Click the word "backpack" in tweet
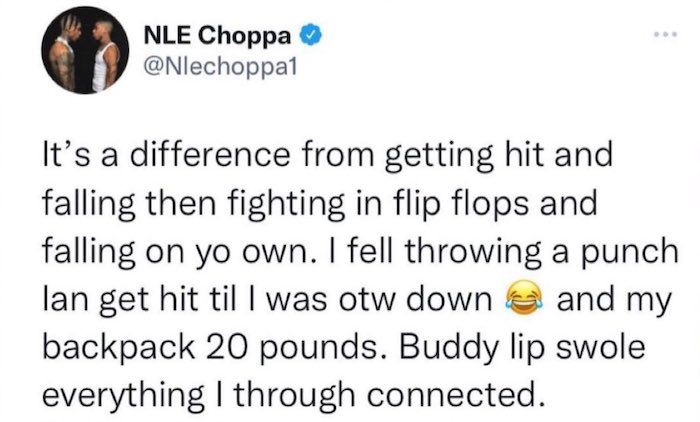The height and width of the screenshot is (422, 700). (119, 348)
